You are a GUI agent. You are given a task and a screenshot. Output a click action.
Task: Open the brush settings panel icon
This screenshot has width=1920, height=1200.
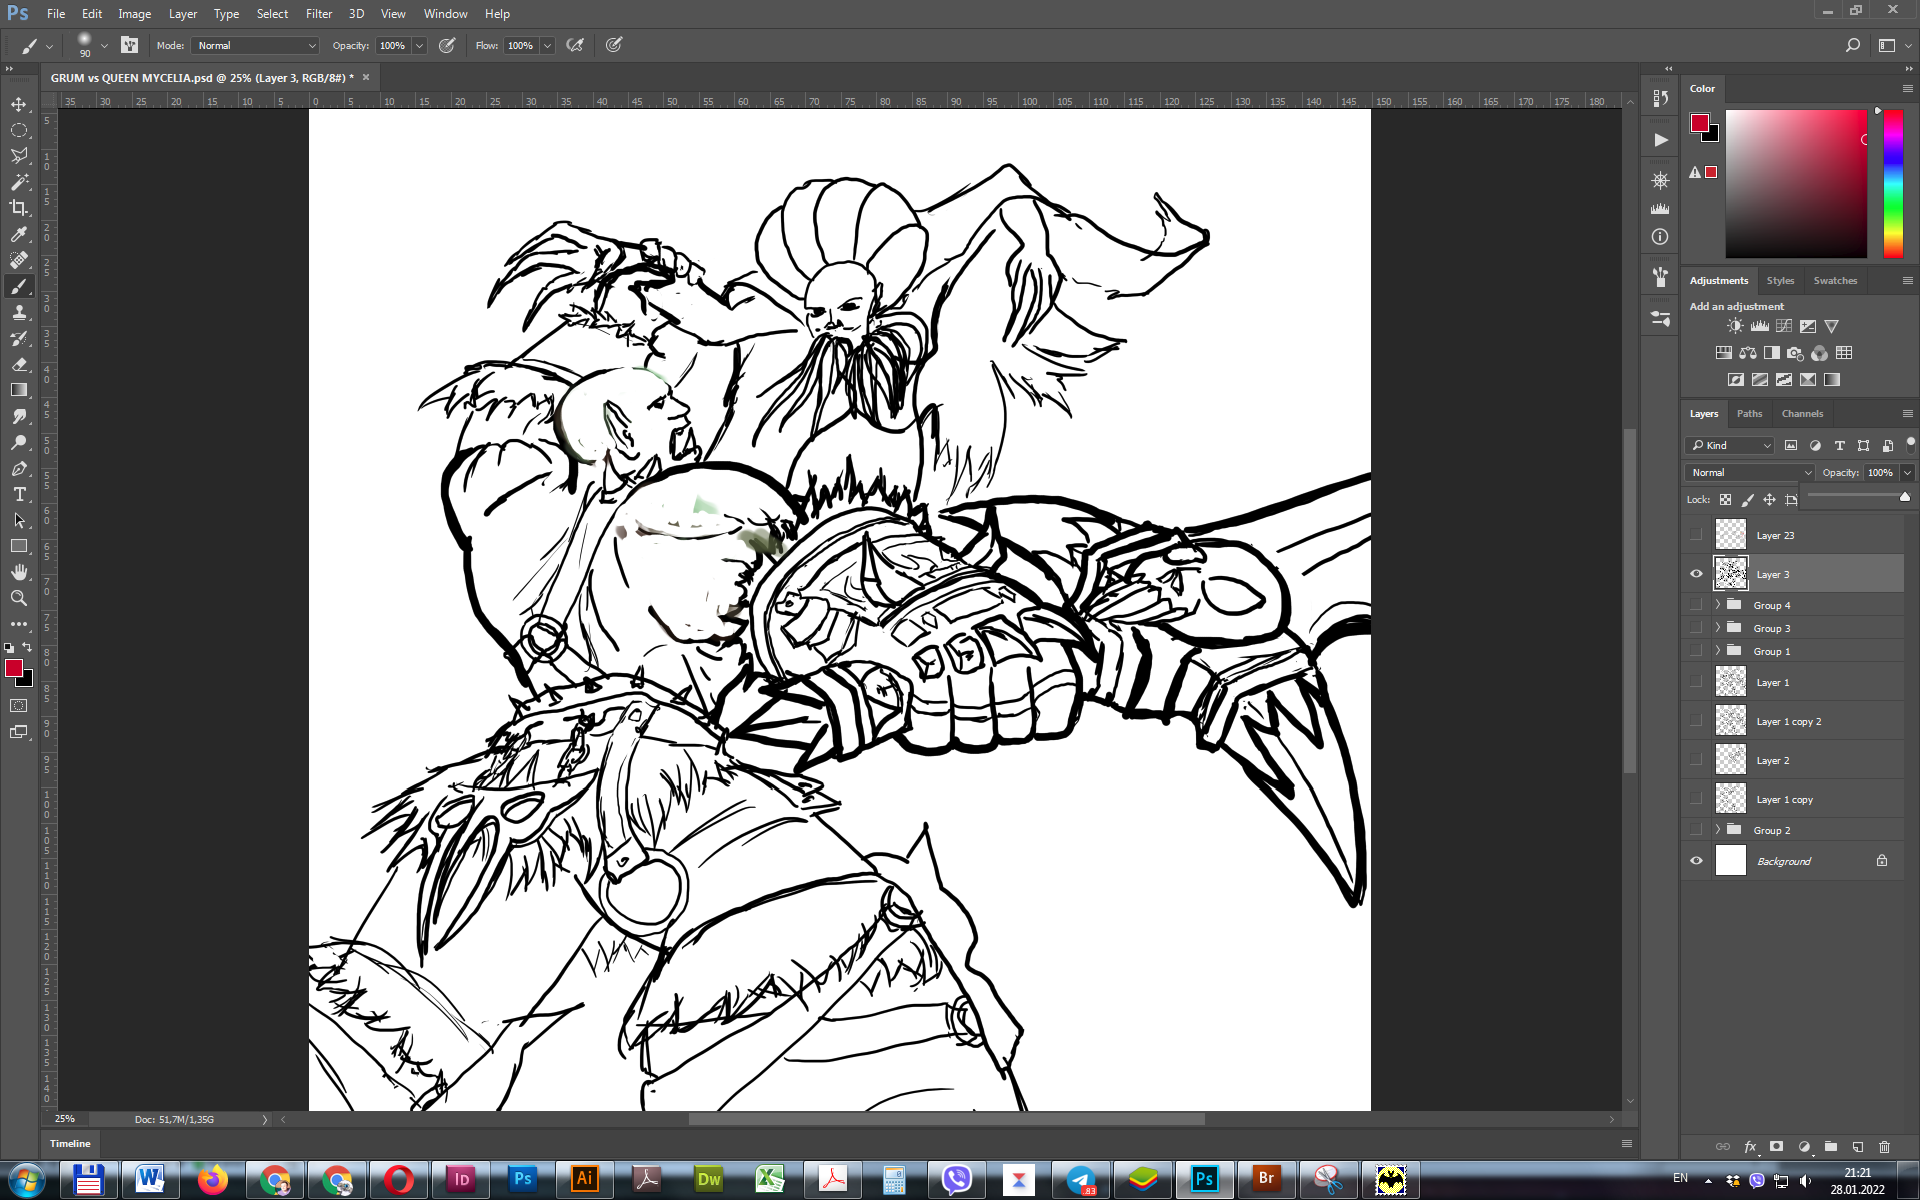129,45
